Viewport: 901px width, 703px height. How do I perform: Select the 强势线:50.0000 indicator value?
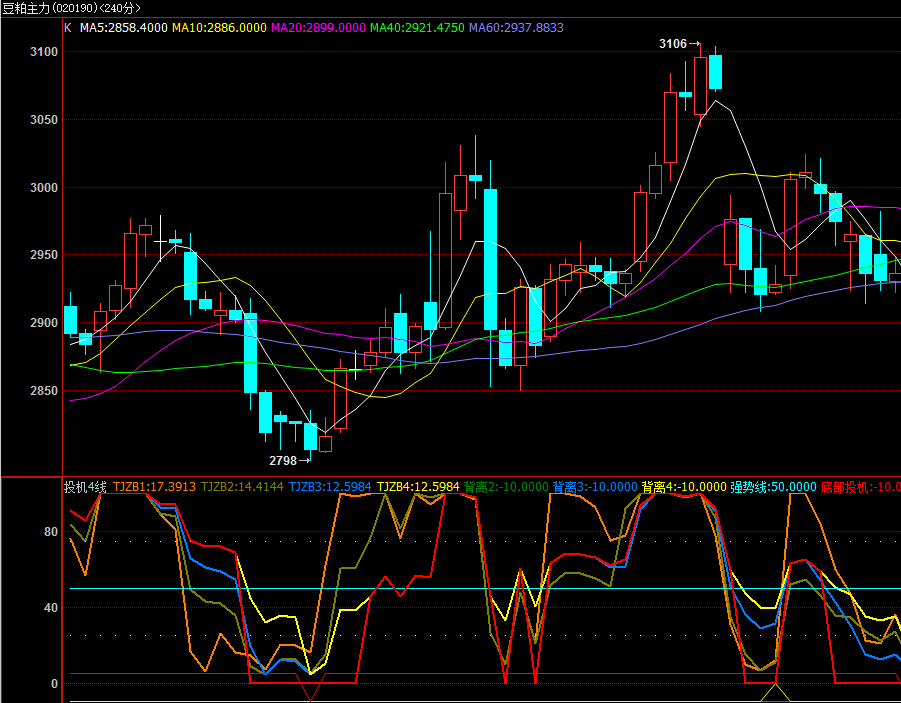click(x=773, y=487)
